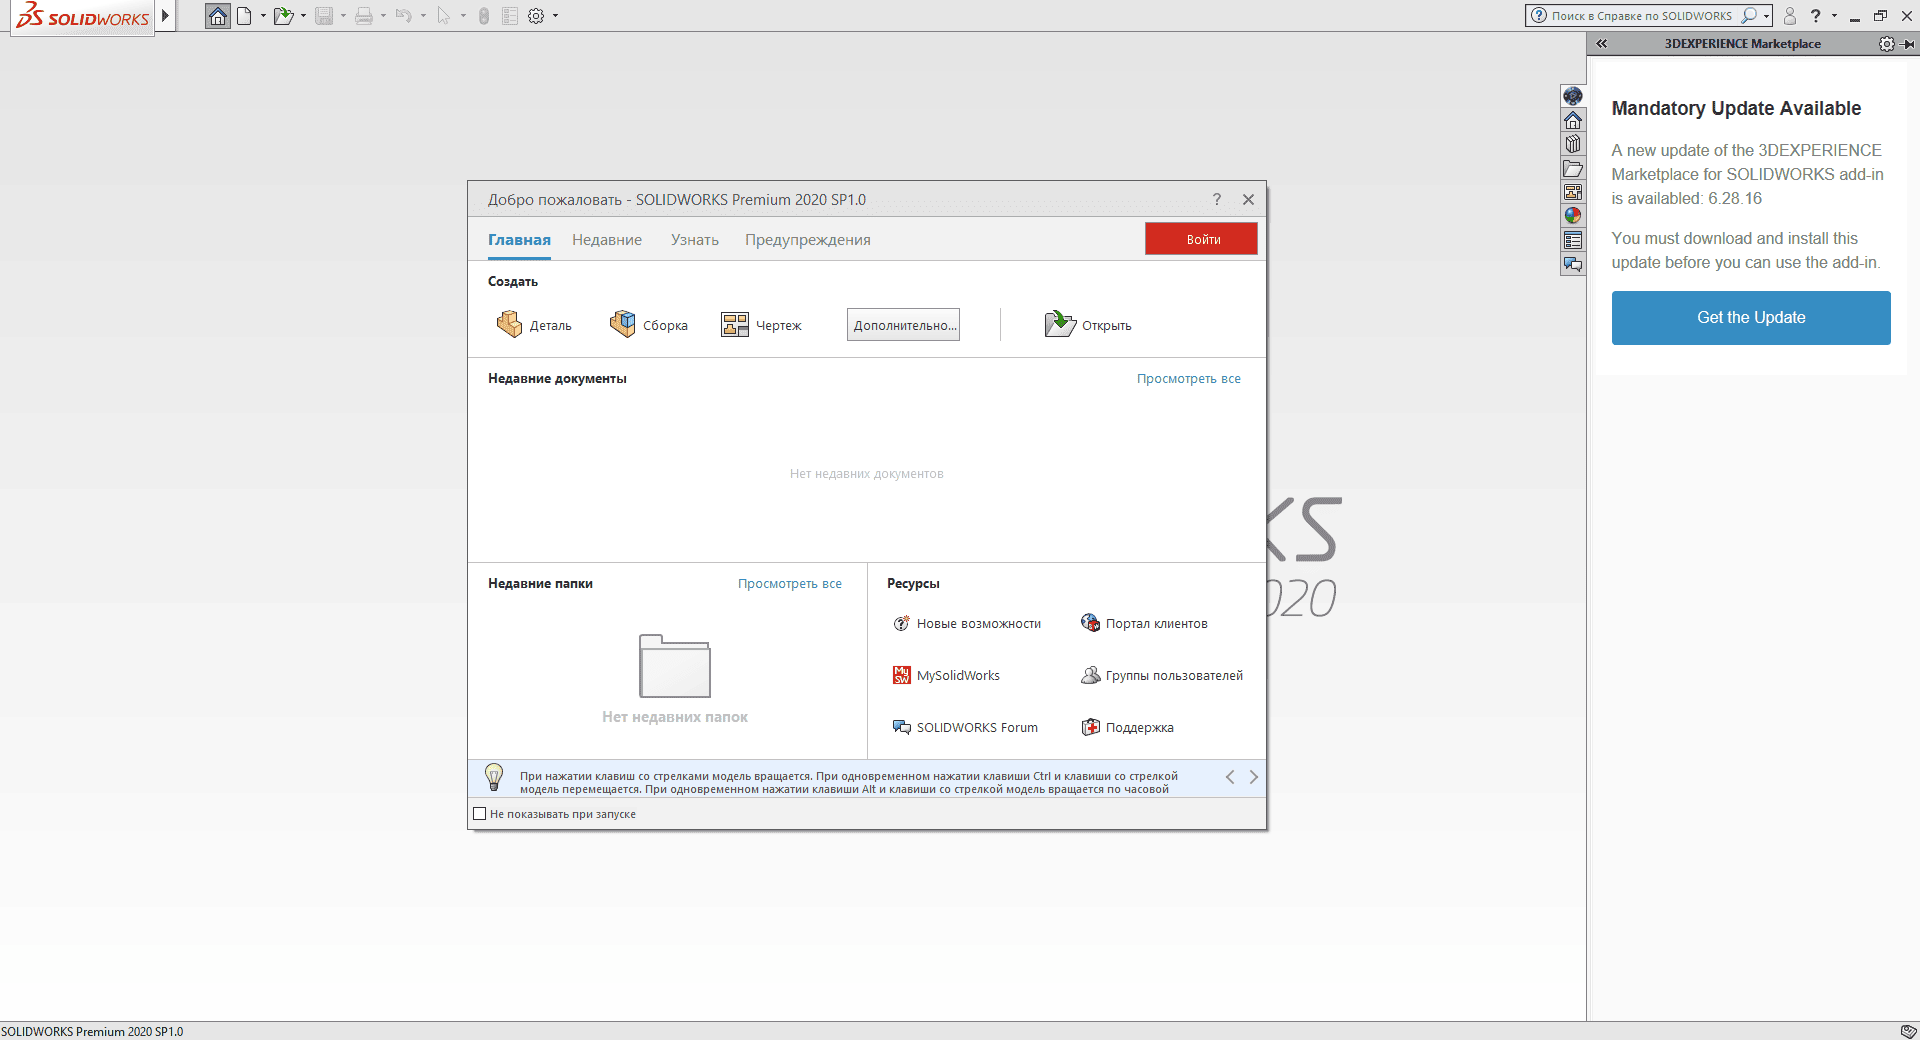Click Открыть to open a file

pyautogui.click(x=1088, y=324)
